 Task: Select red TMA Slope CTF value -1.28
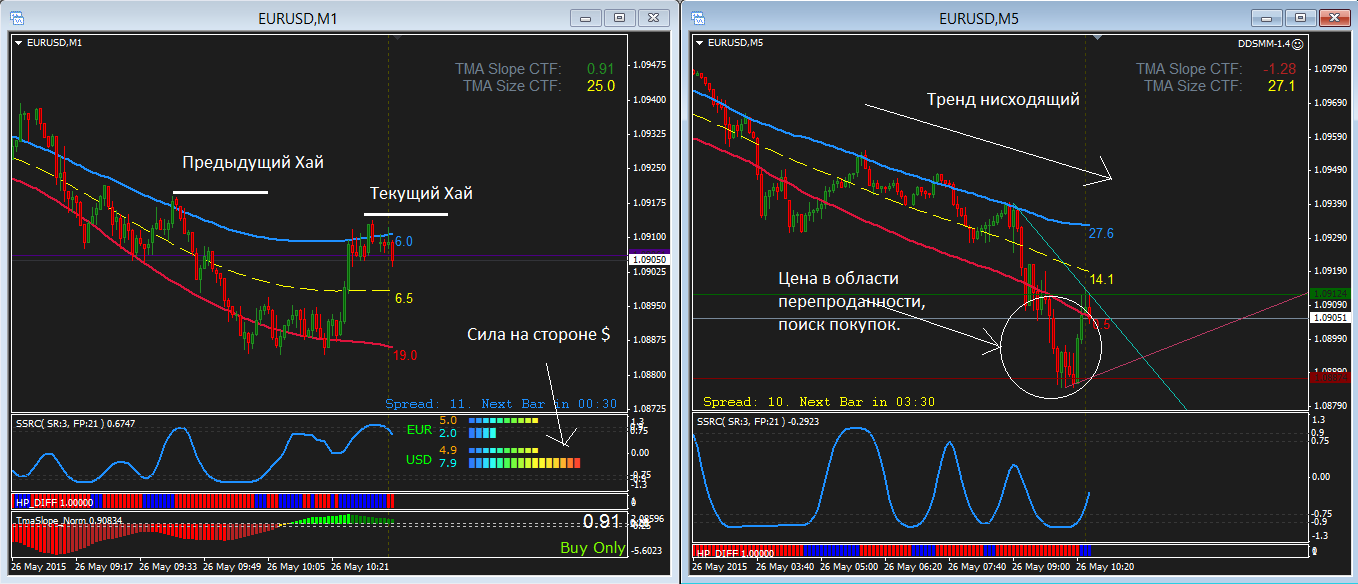(1279, 69)
